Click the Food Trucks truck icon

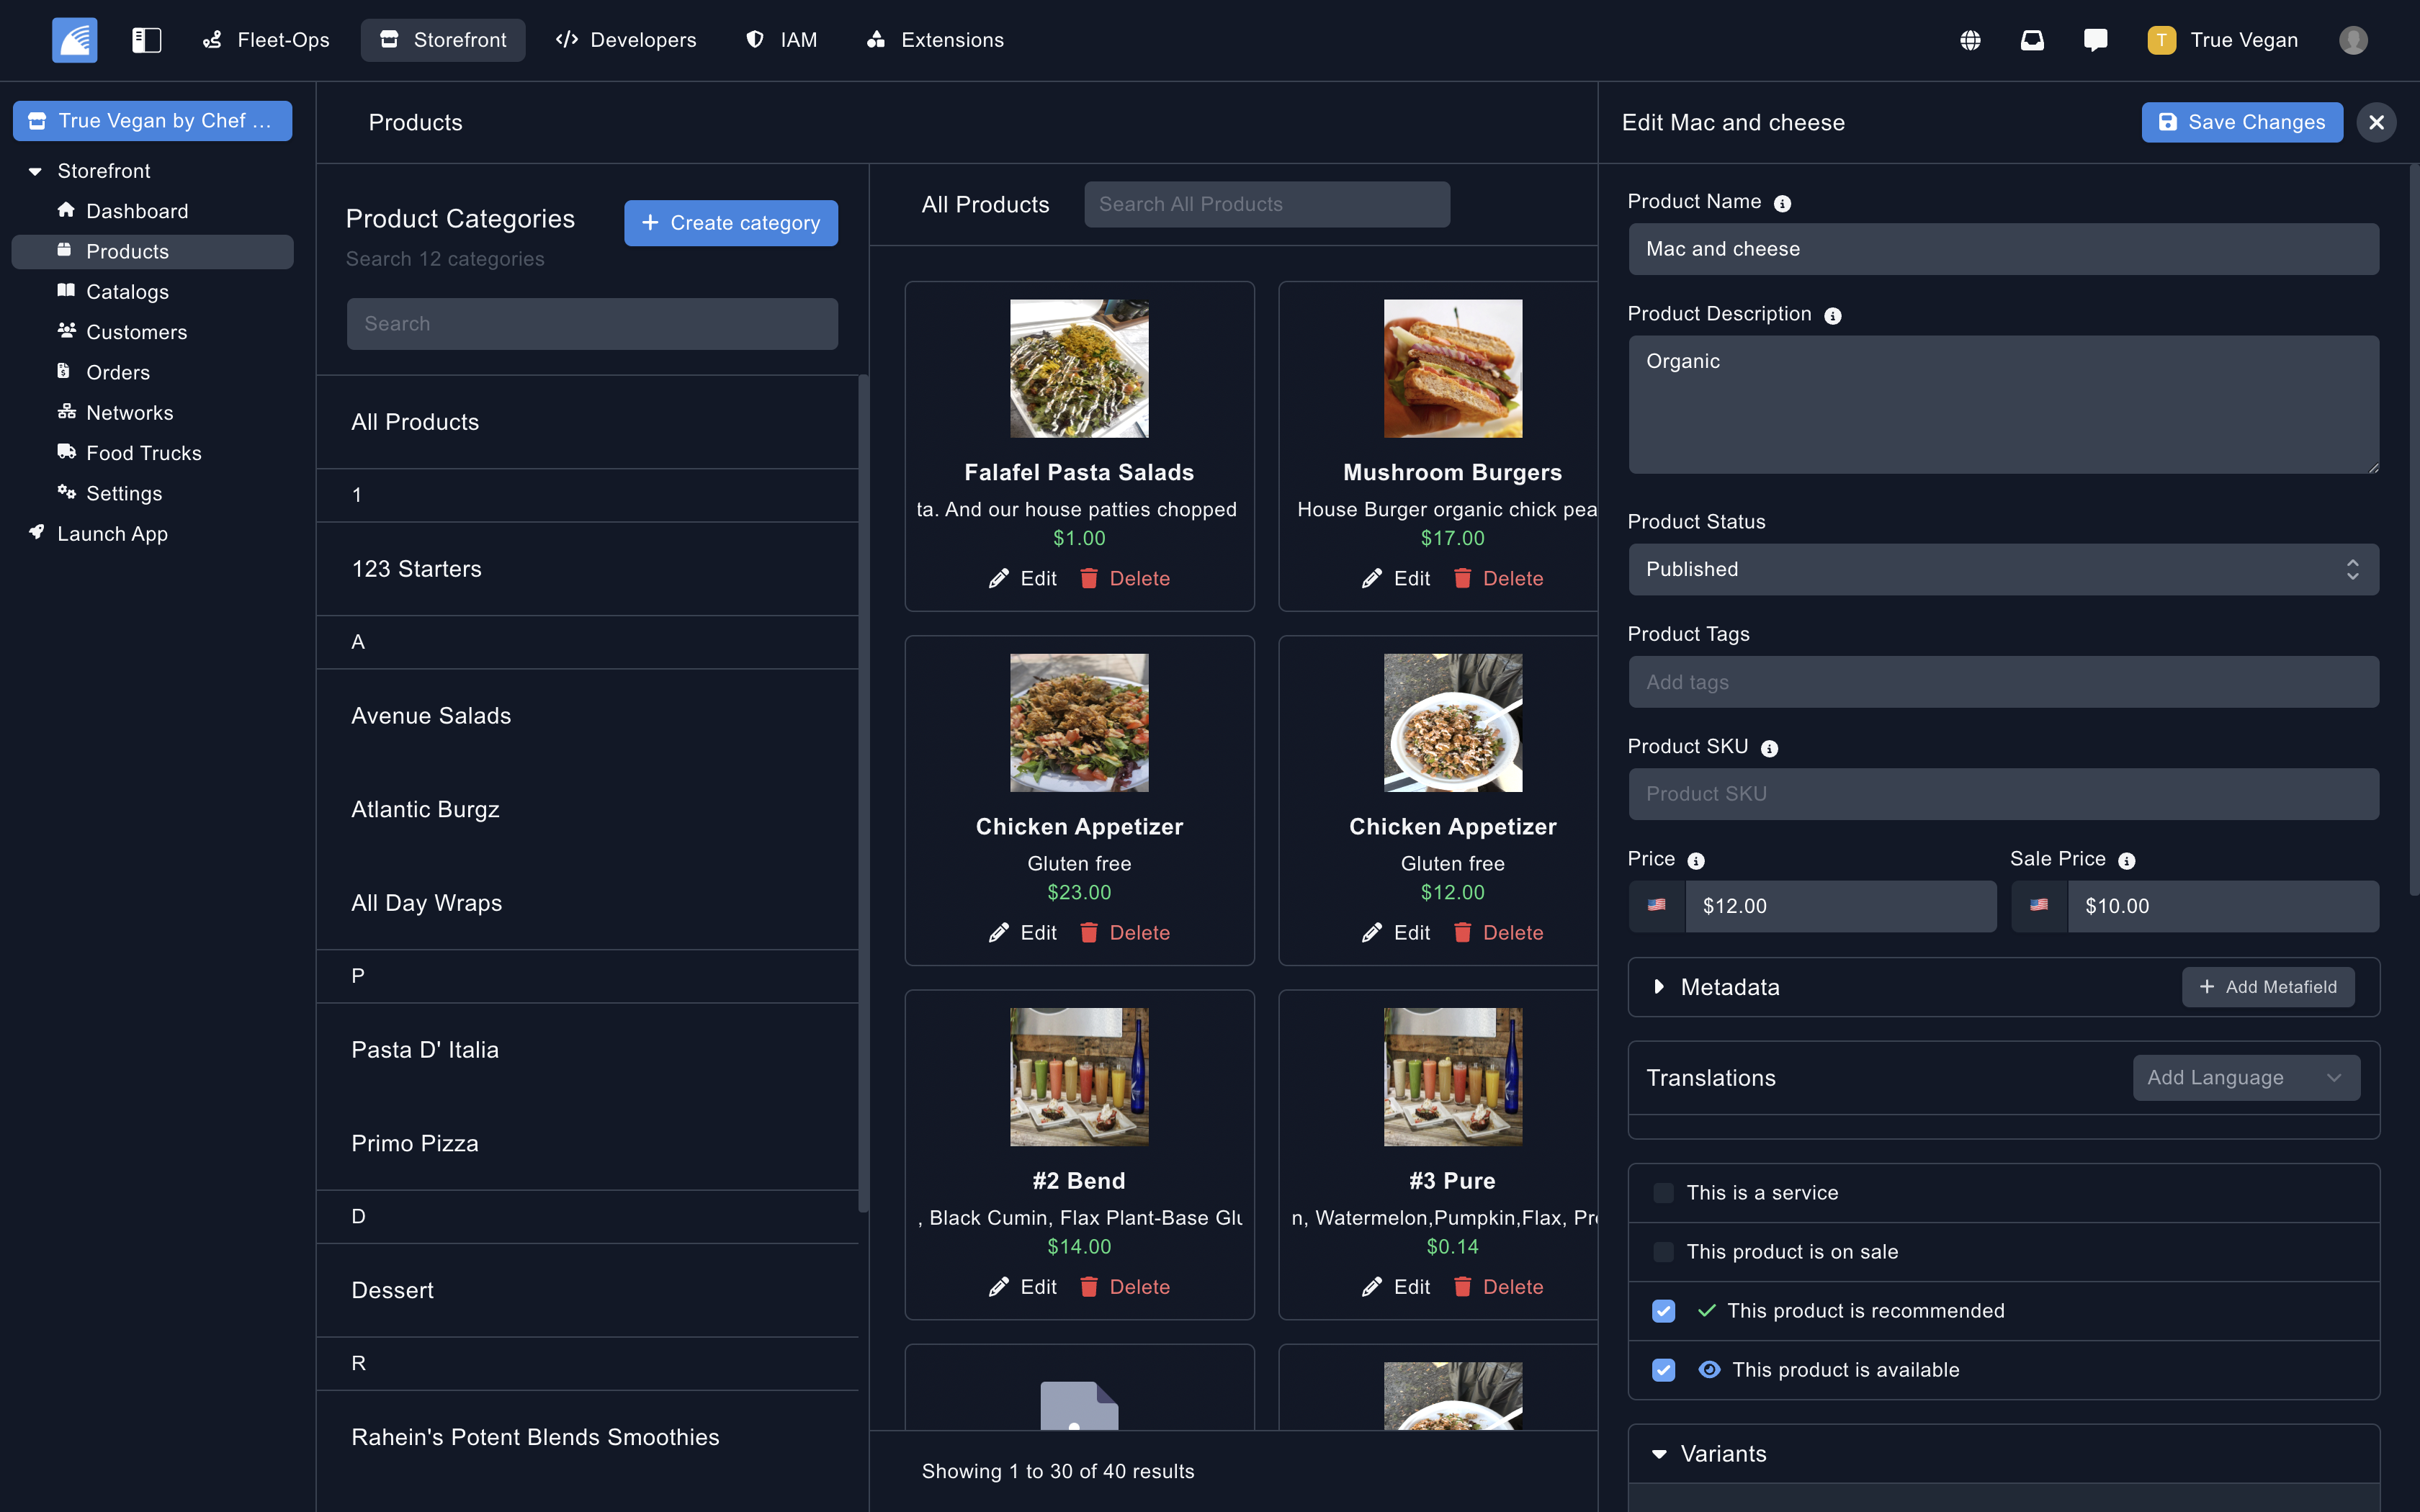pos(66,452)
